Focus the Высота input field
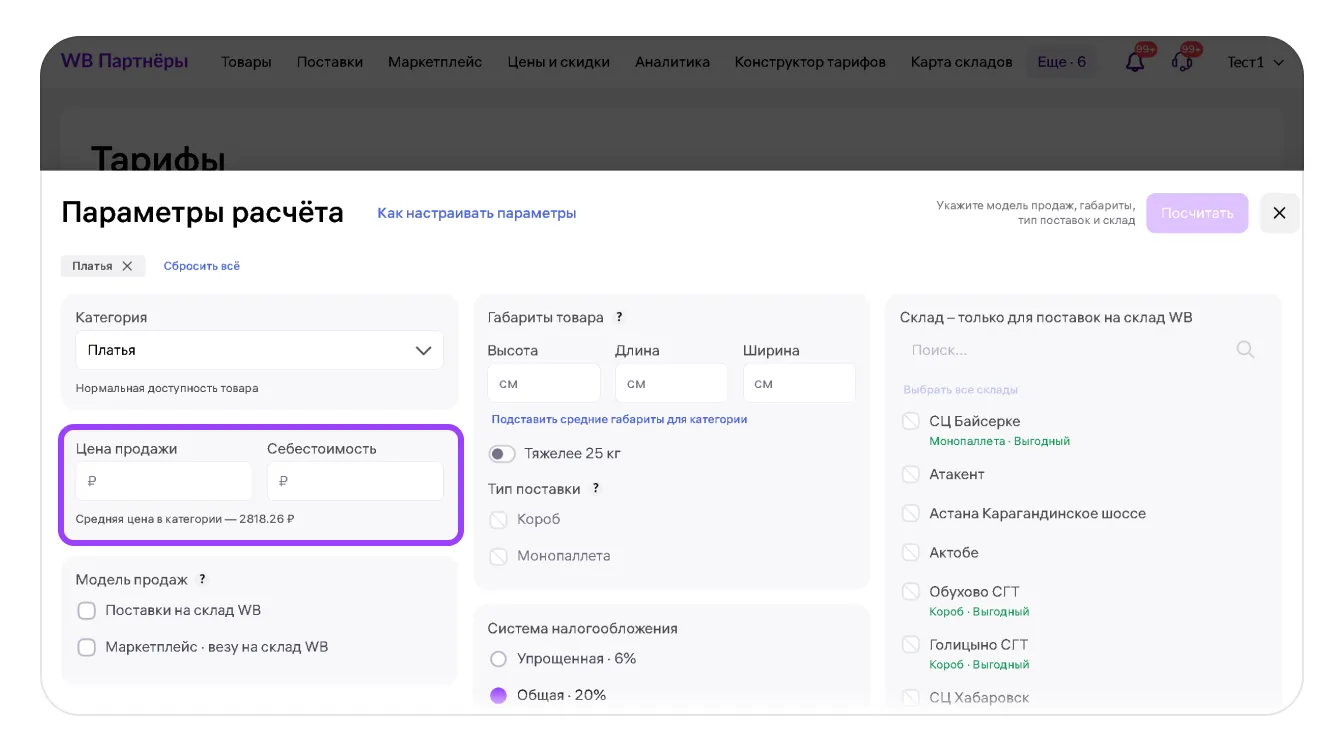Image resolution: width=1344 pixels, height=750 pixels. (544, 383)
